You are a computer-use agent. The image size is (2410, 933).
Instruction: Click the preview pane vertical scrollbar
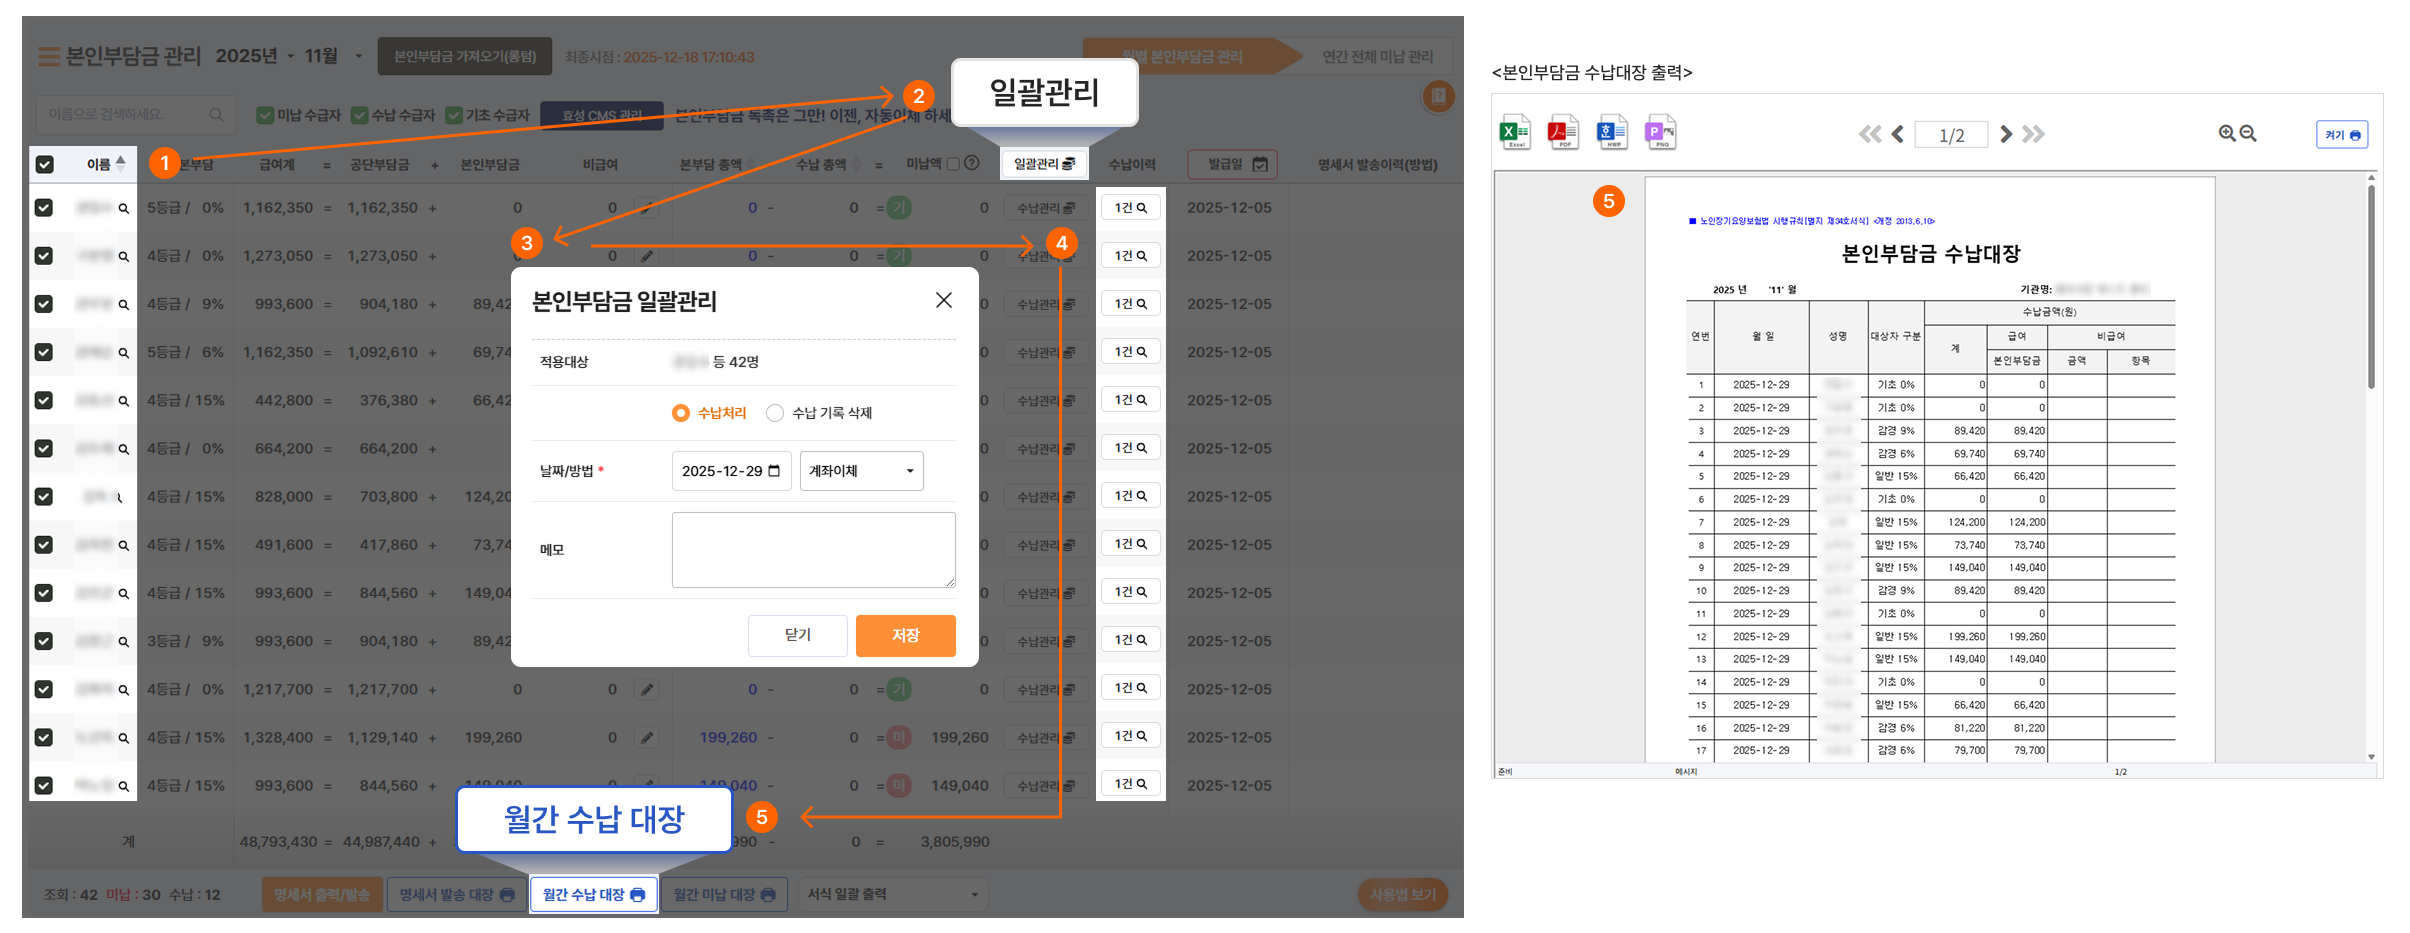click(2371, 290)
